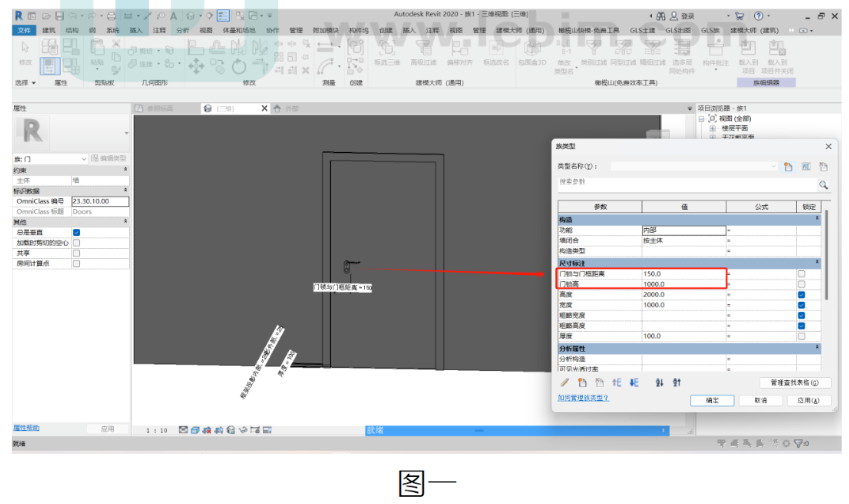Image resolution: width=849 pixels, height=504 pixels.
Task: Click the pencil edit parameter icon
Action: pos(565,383)
